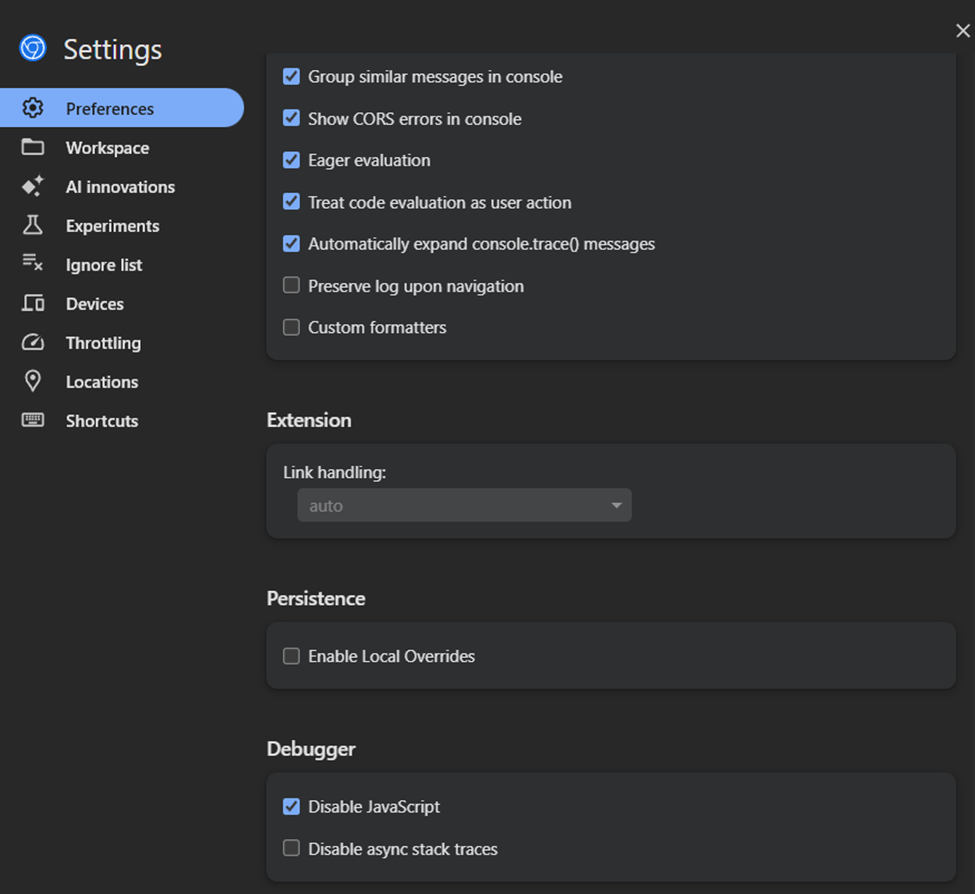
Task: Open the Link handling dropdown
Action: point(464,506)
